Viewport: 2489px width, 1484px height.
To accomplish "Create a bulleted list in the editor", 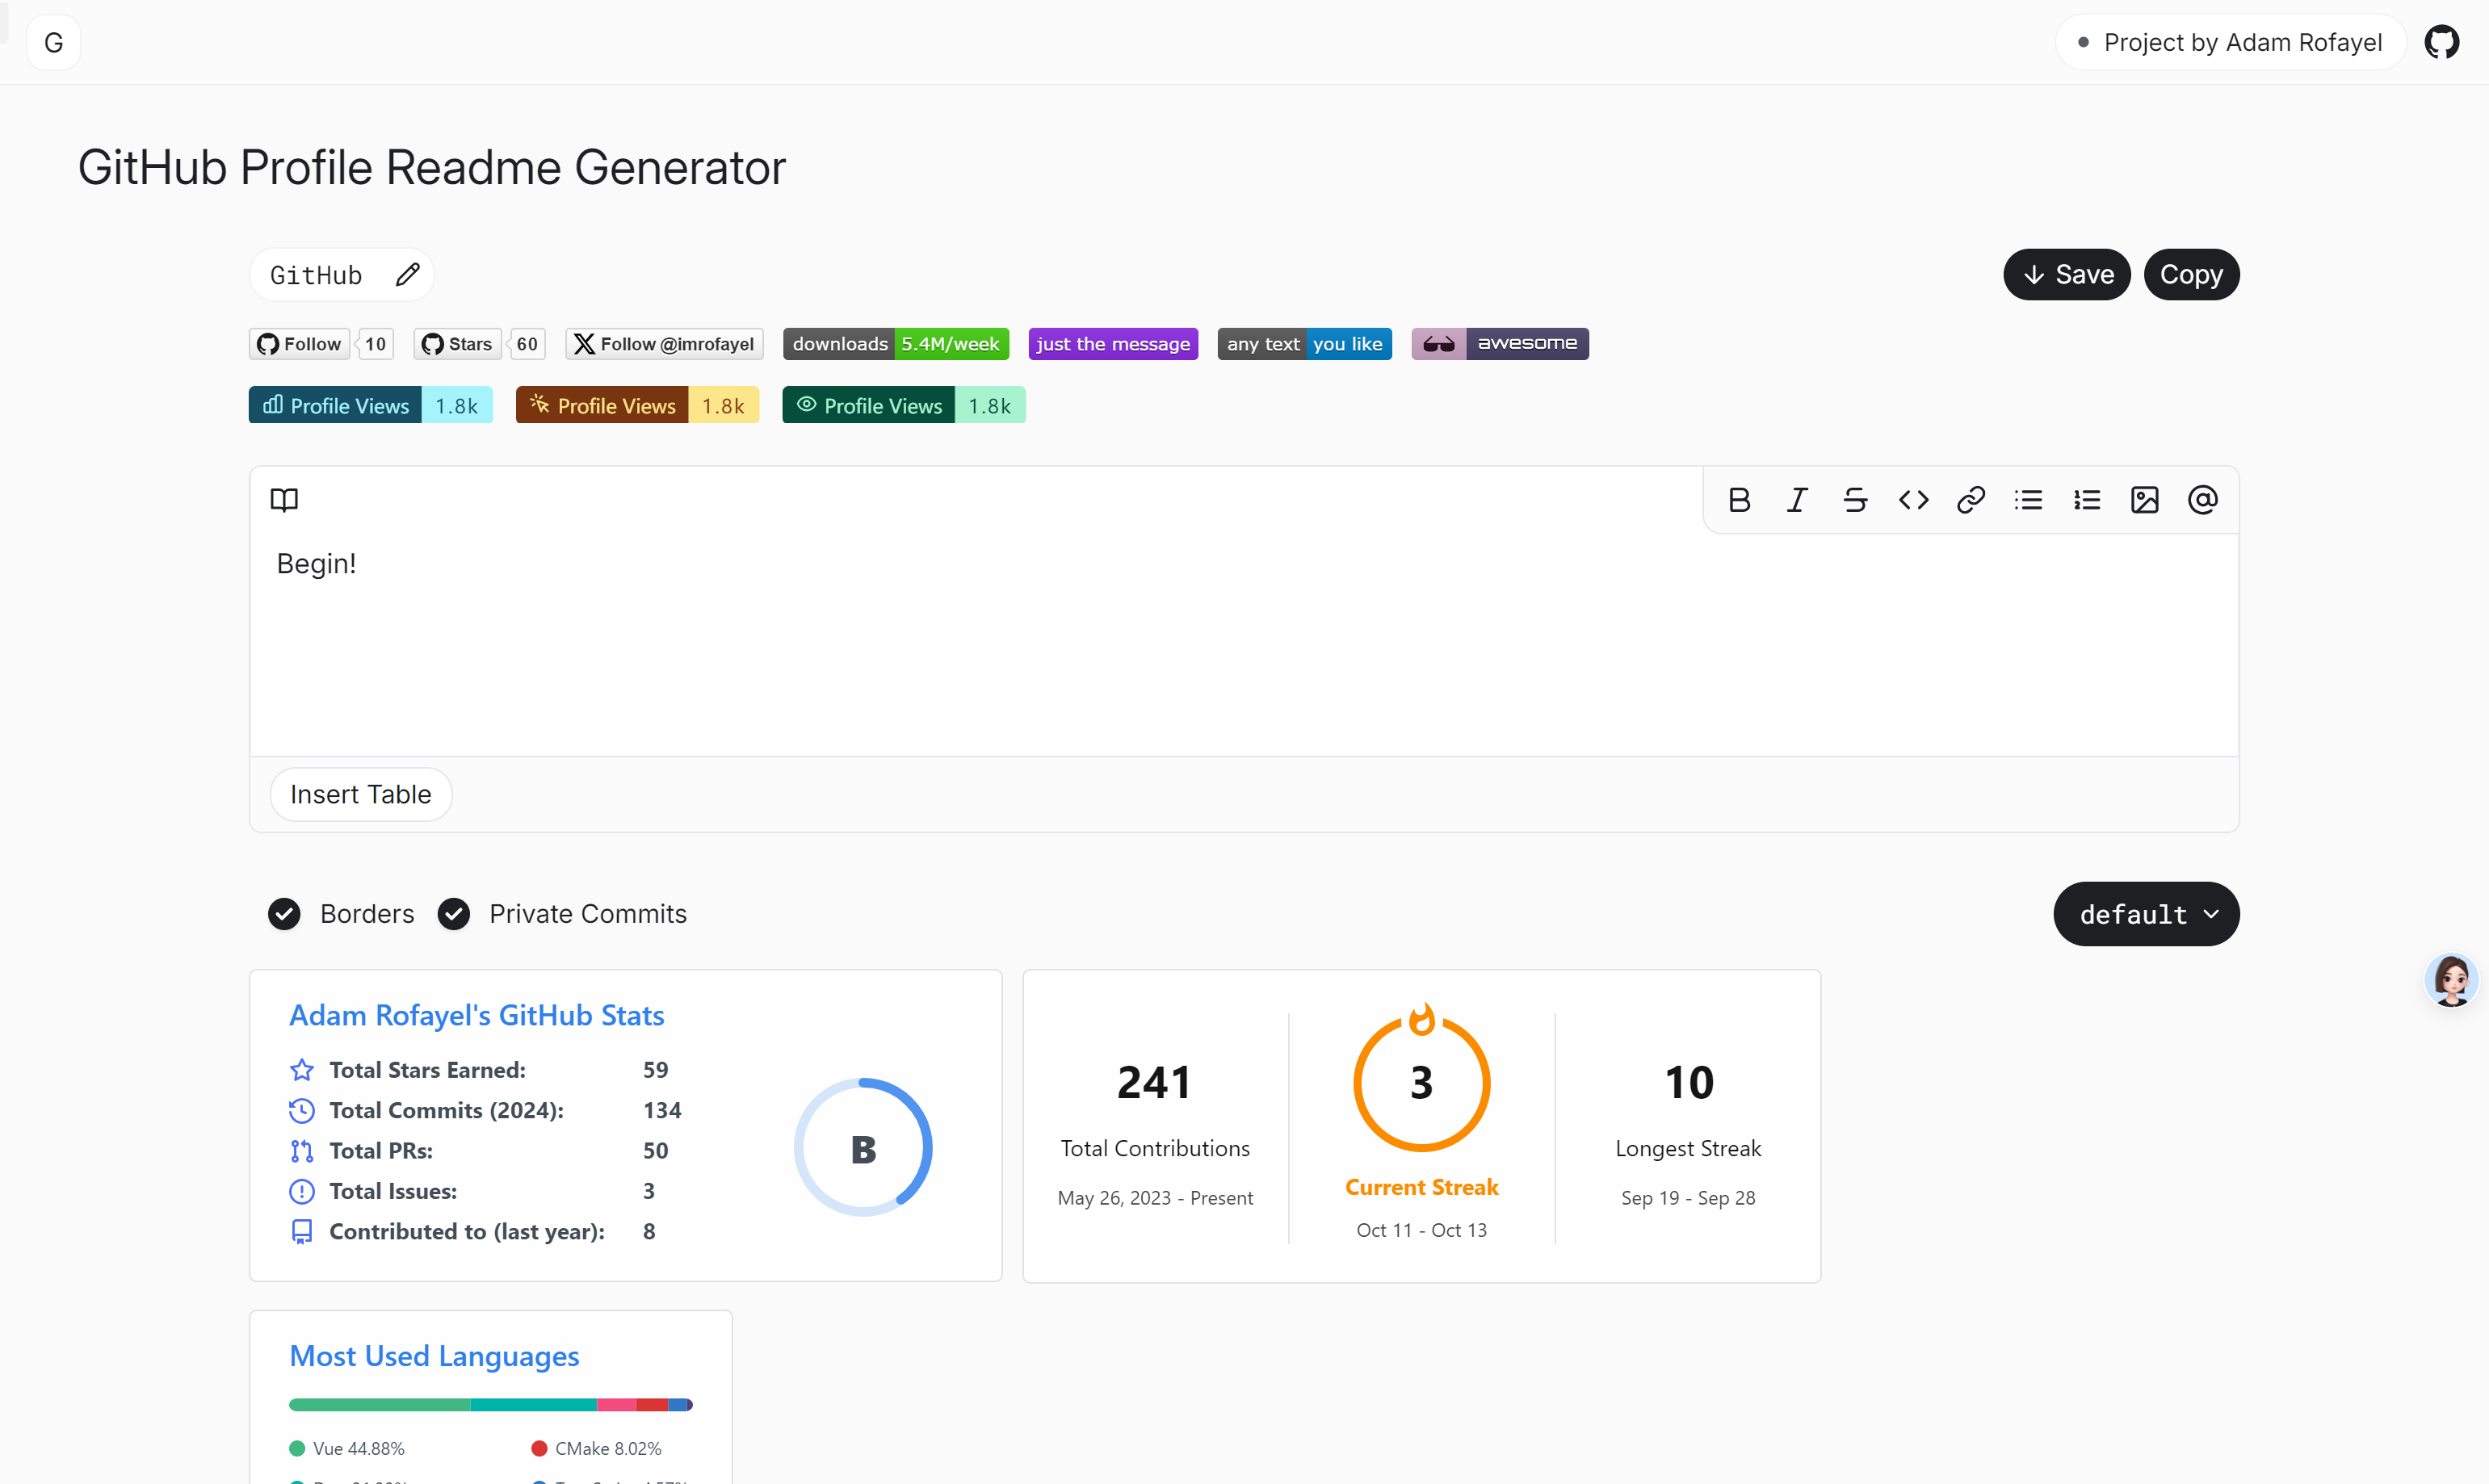I will 2029,500.
